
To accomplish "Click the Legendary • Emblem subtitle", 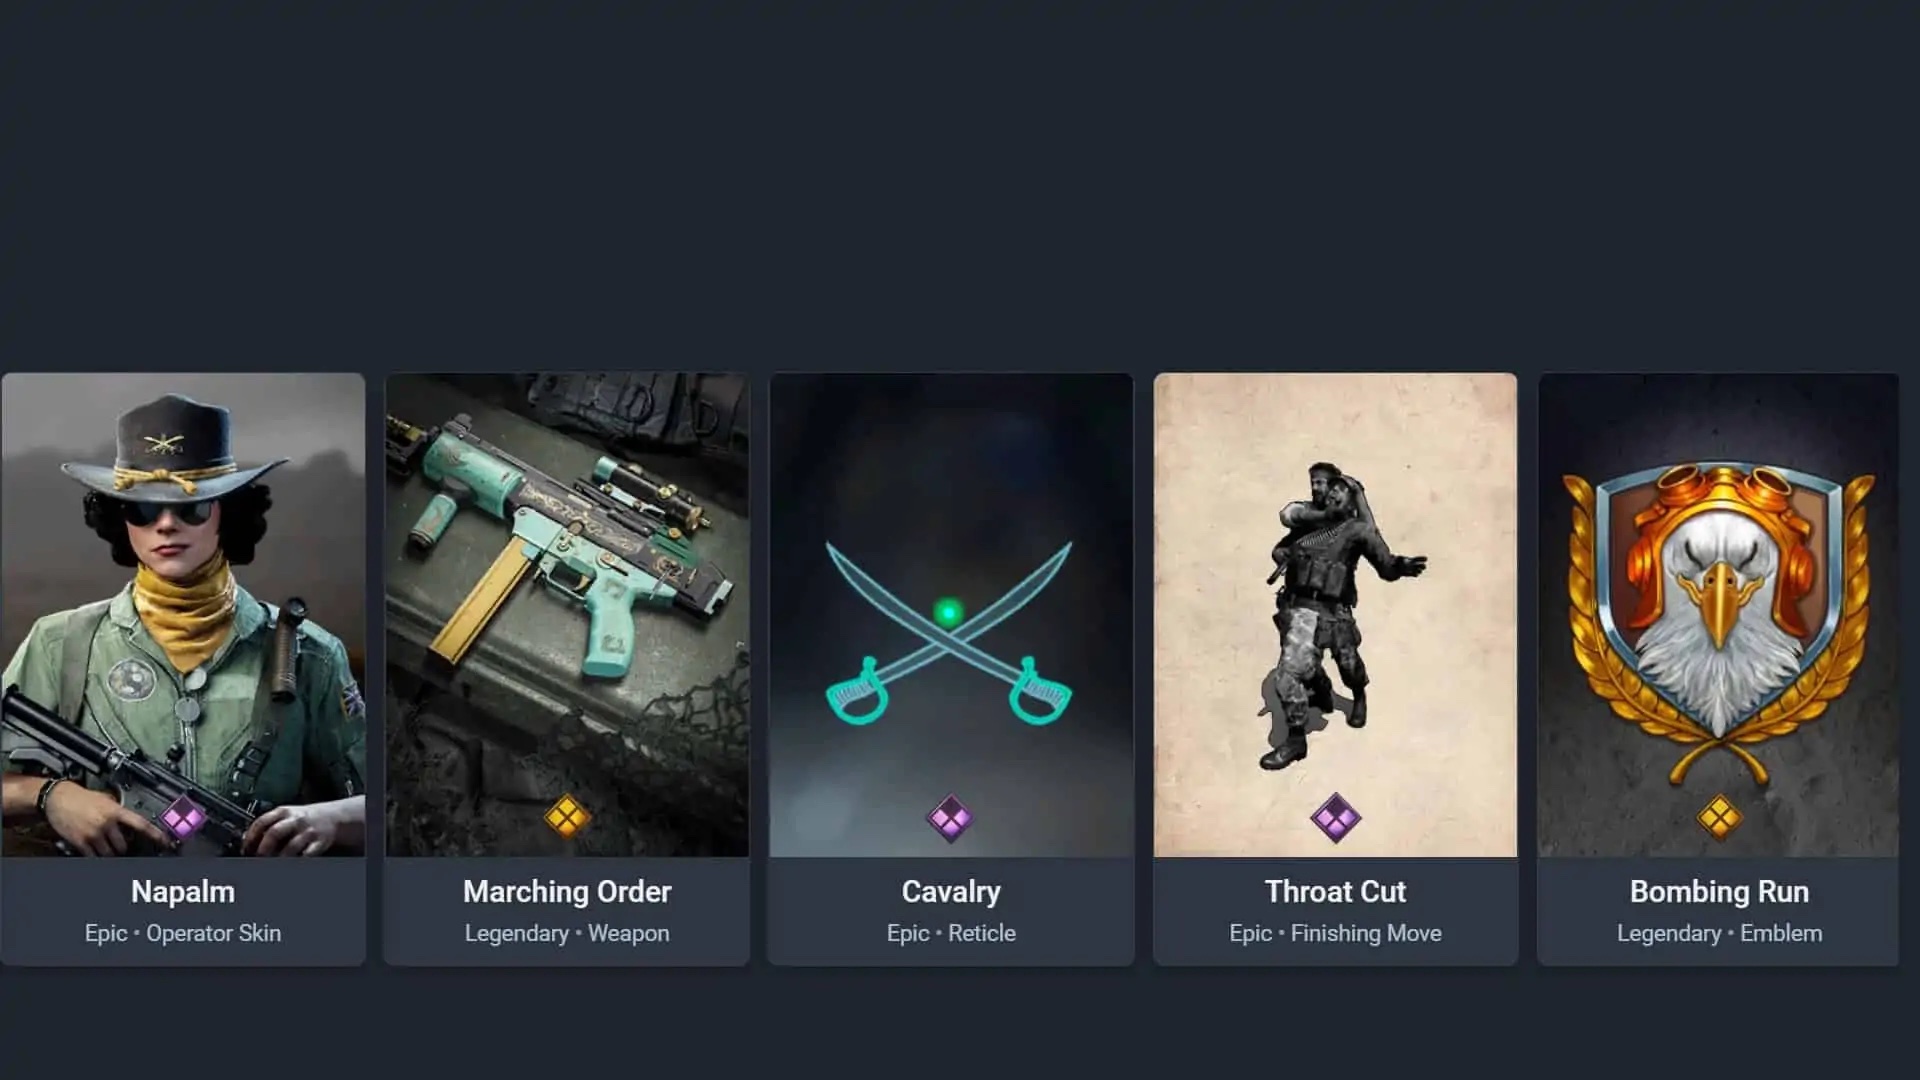I will click(1719, 933).
